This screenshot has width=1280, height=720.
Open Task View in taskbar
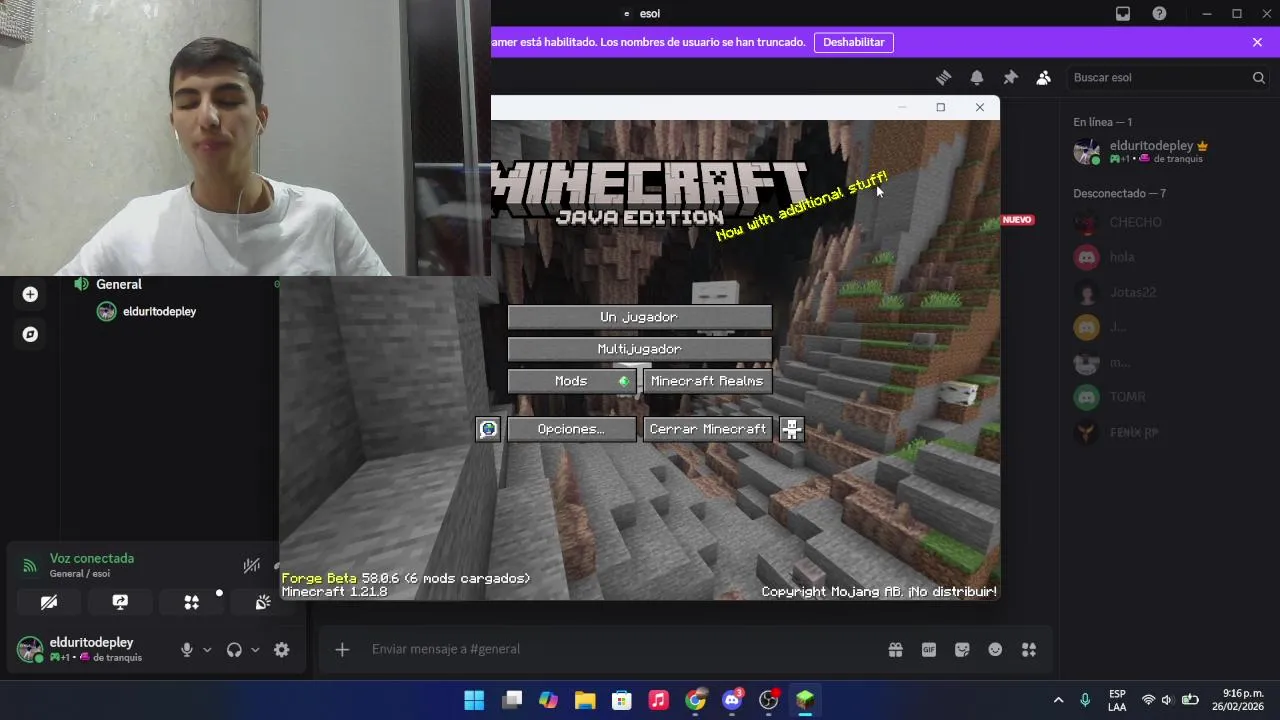(x=512, y=700)
